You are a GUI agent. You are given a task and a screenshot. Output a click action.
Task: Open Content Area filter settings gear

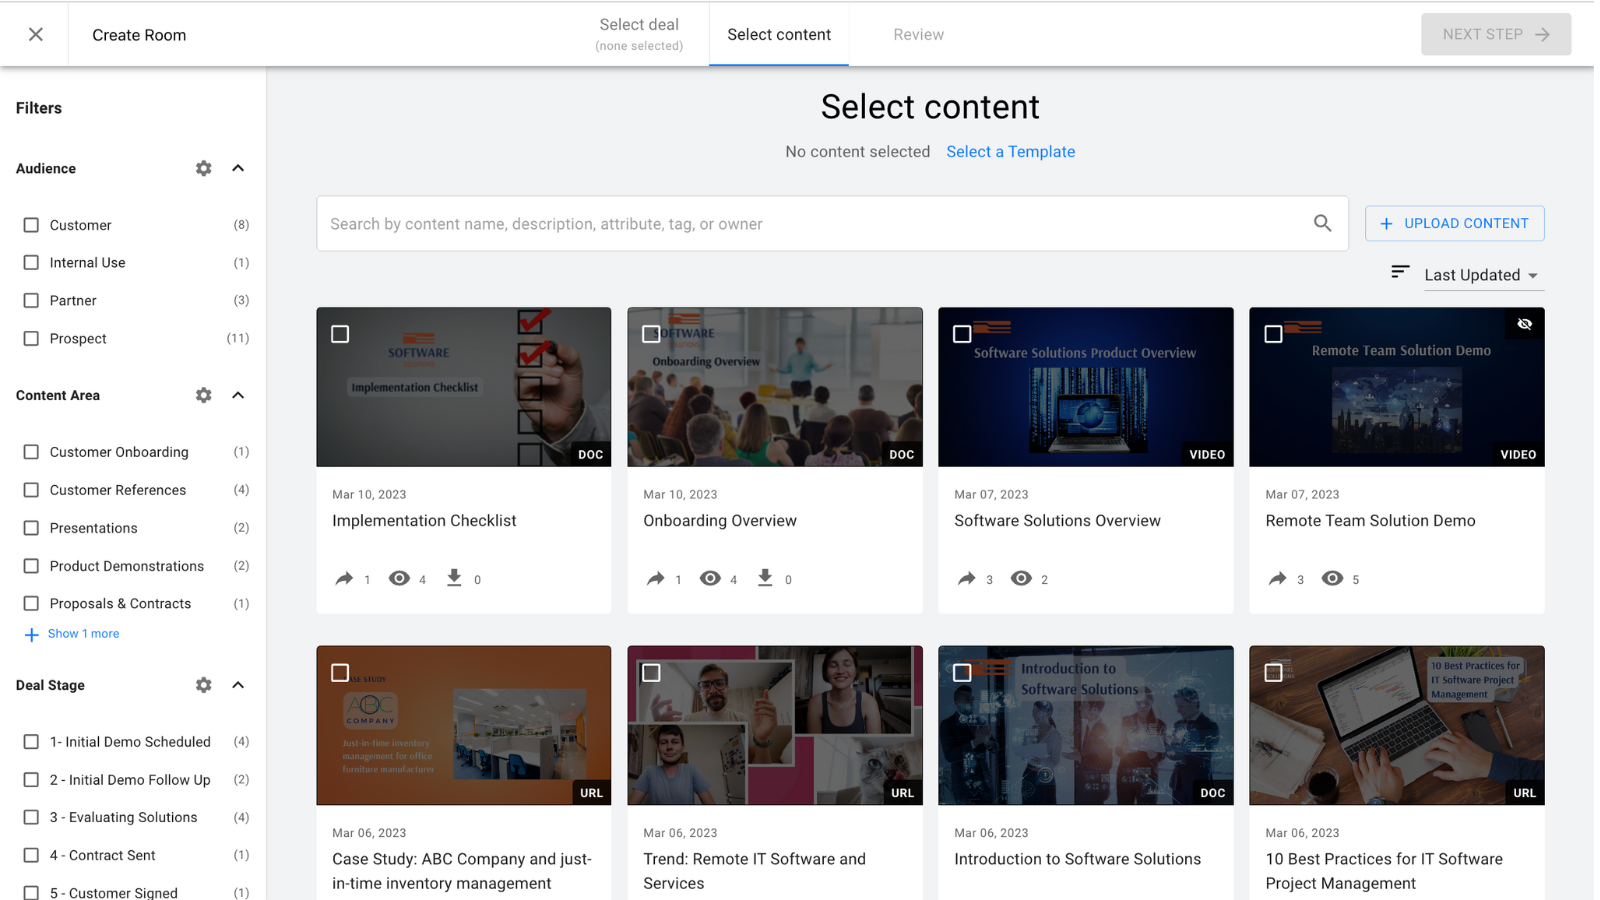pyautogui.click(x=204, y=395)
